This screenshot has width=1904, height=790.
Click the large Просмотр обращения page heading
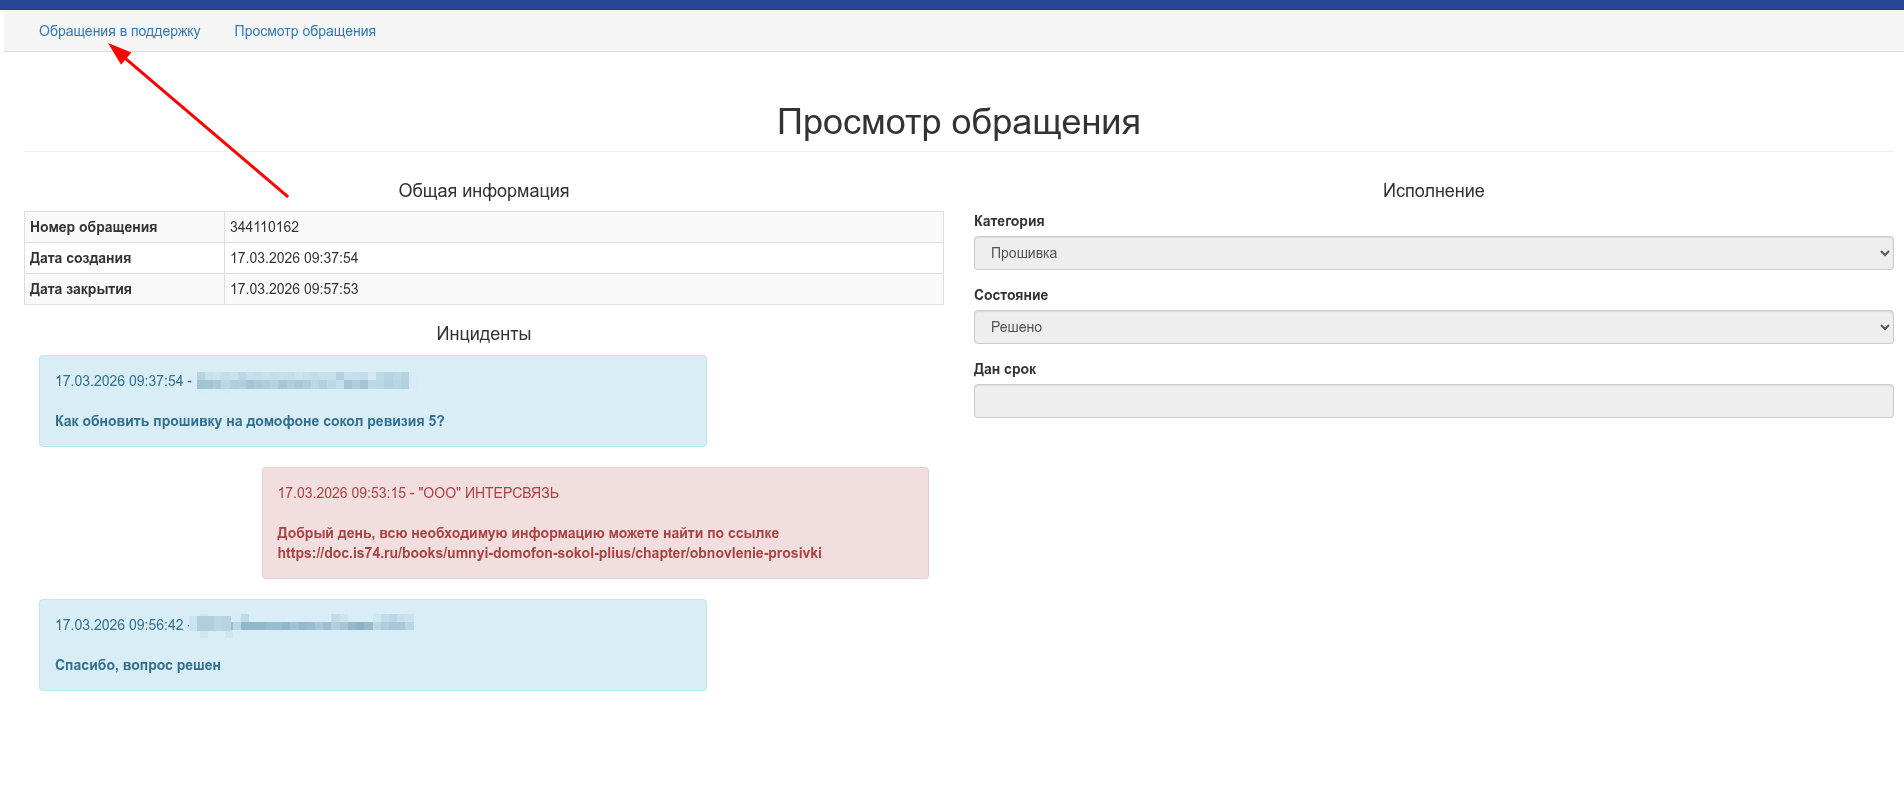click(x=958, y=122)
